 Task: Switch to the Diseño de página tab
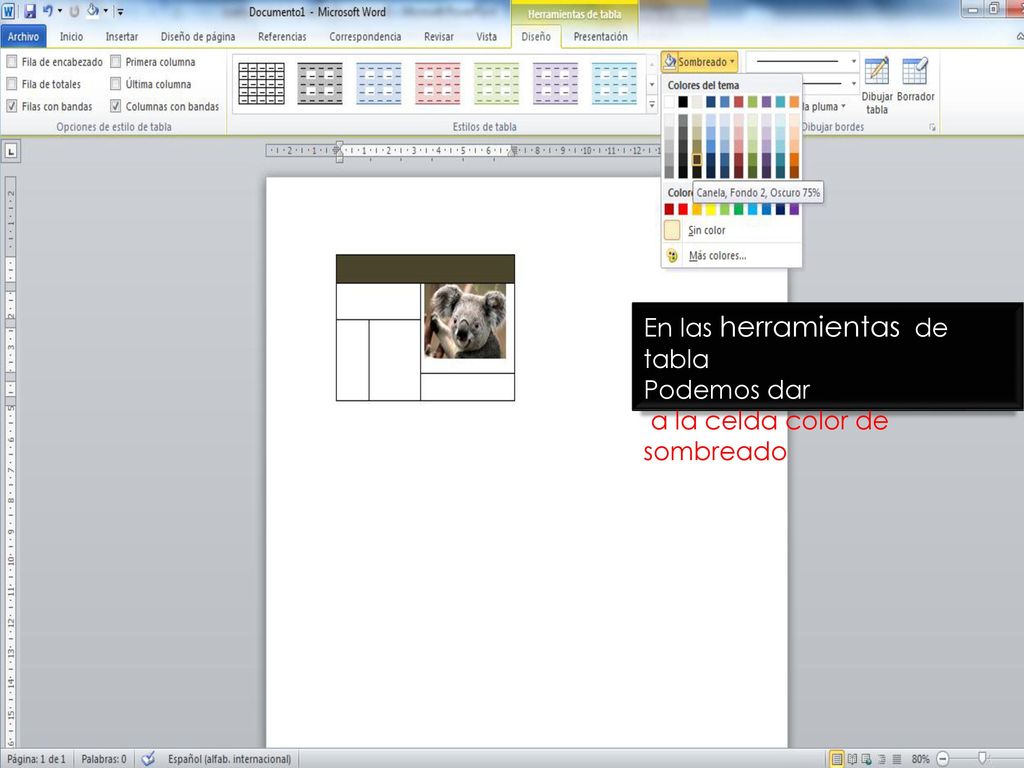point(198,37)
